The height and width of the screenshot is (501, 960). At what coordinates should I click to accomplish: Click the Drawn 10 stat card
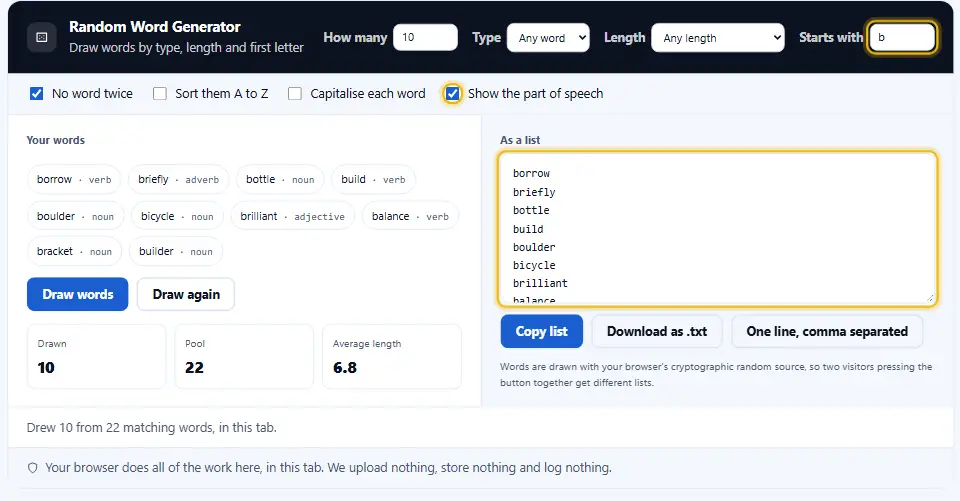coord(97,356)
